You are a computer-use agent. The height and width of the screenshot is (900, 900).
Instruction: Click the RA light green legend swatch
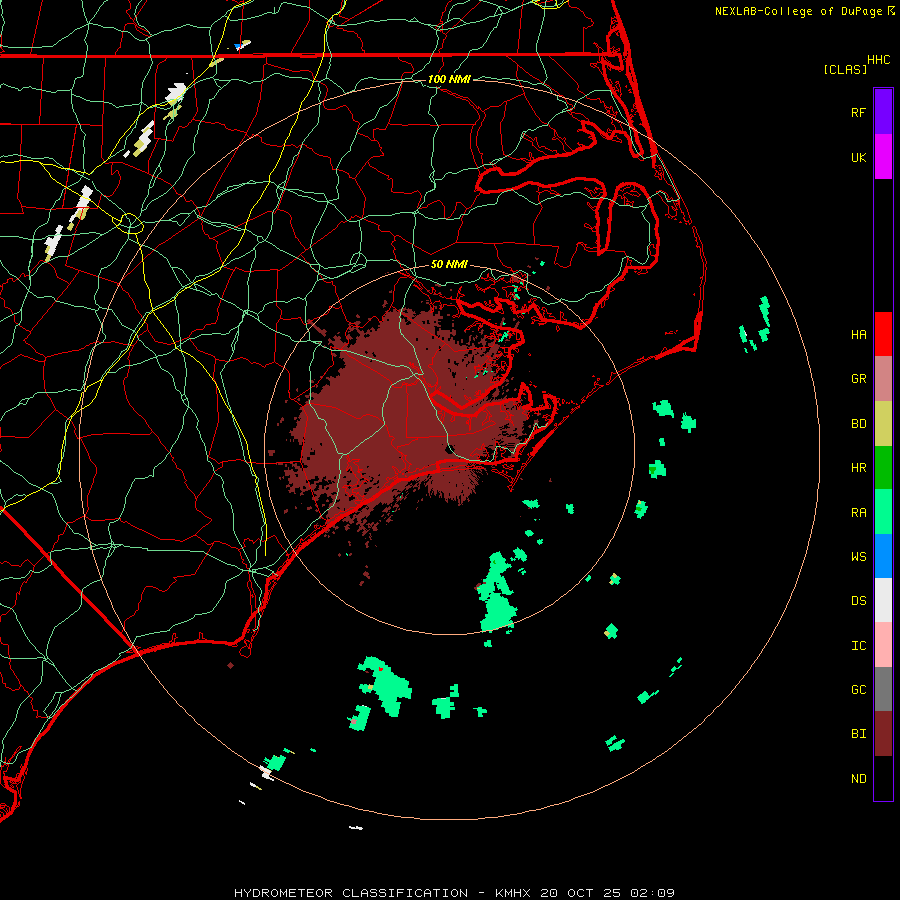point(883,512)
